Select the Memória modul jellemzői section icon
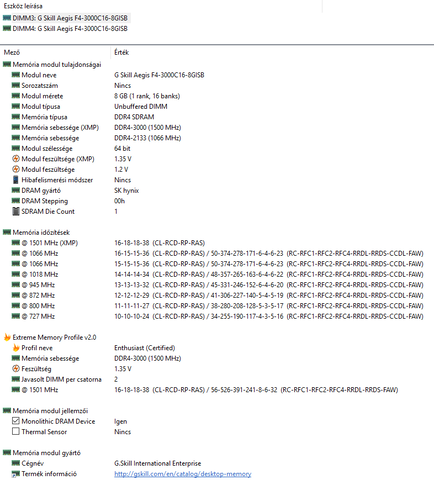Screen dimensions: 434x480 [x=7, y=411]
